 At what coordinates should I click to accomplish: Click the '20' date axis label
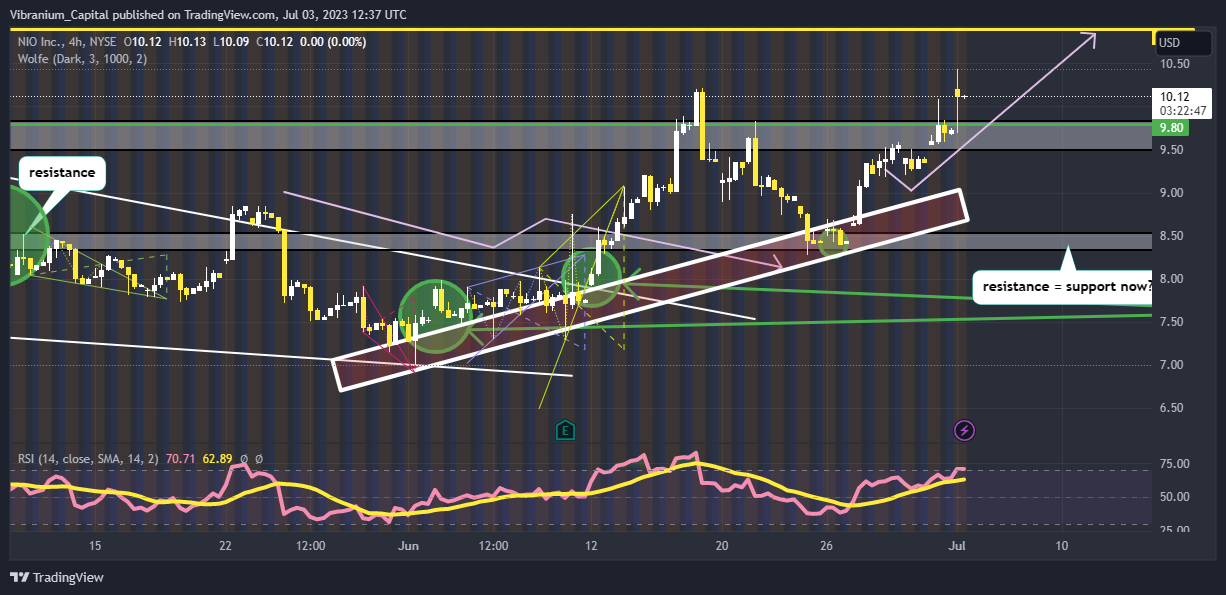(x=723, y=546)
